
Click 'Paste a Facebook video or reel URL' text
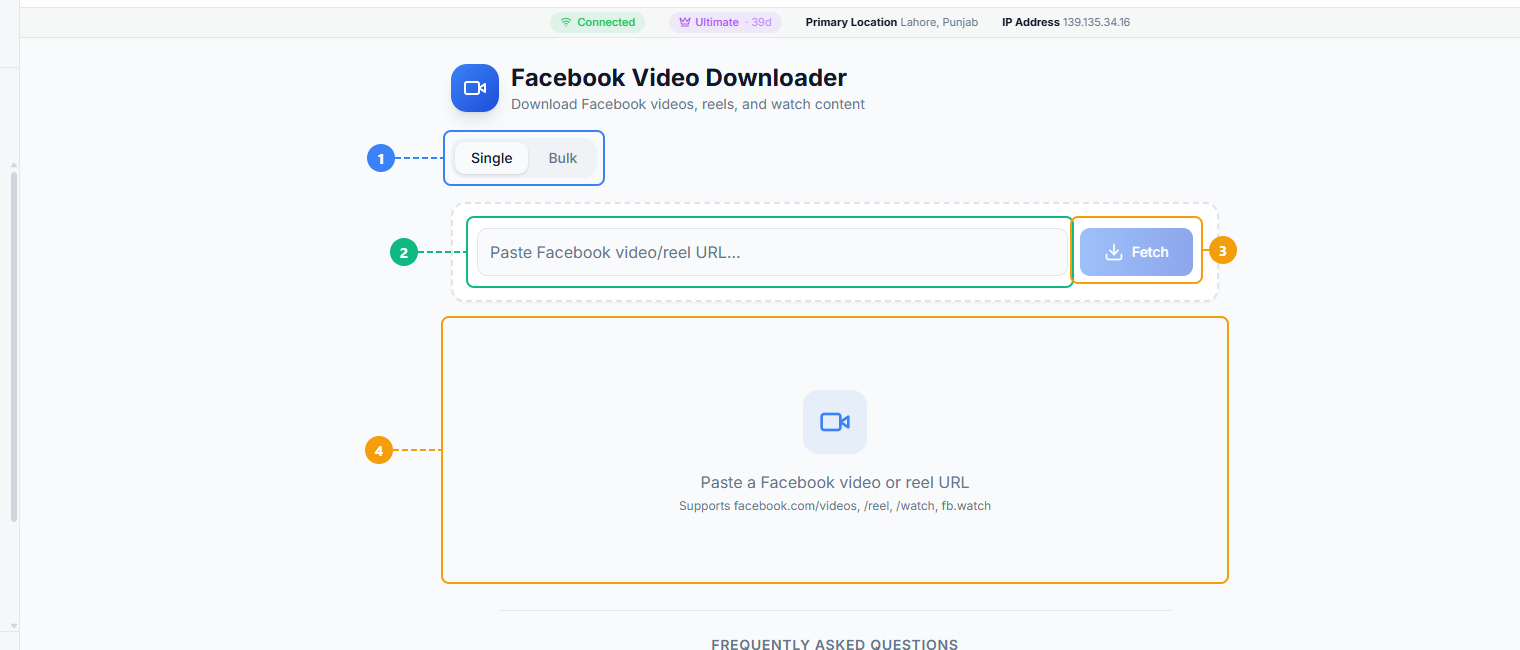click(x=835, y=482)
